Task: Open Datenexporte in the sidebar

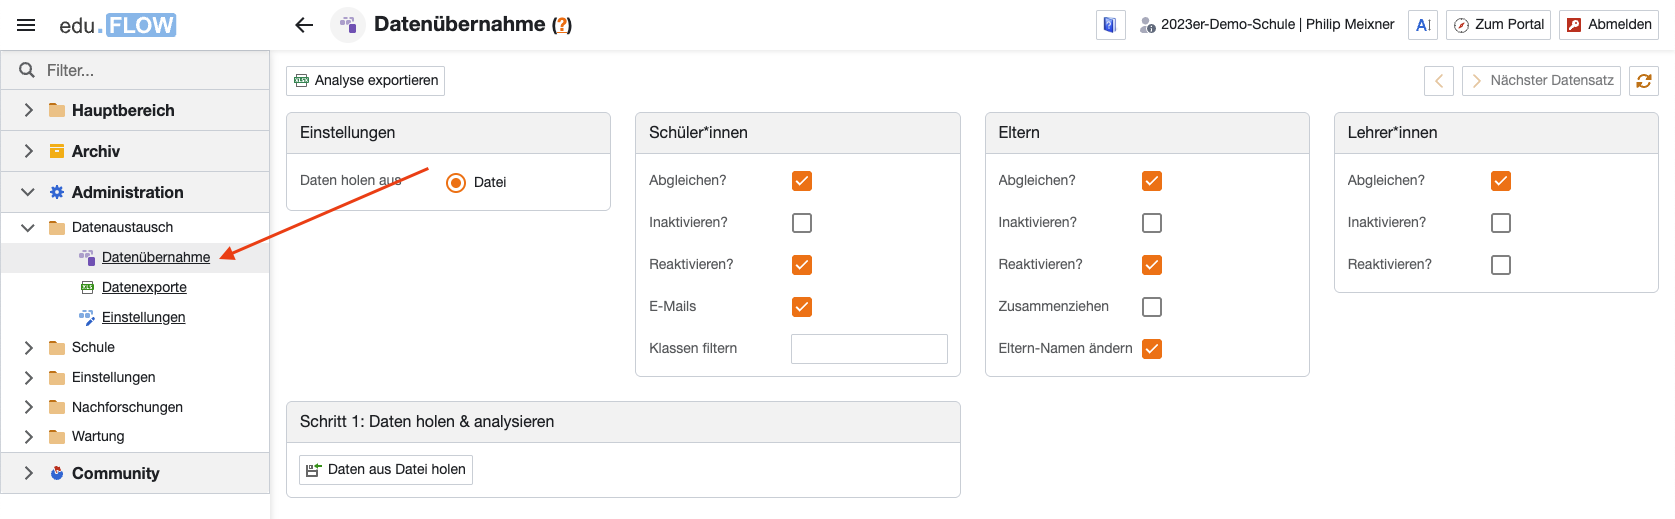Action: (144, 287)
